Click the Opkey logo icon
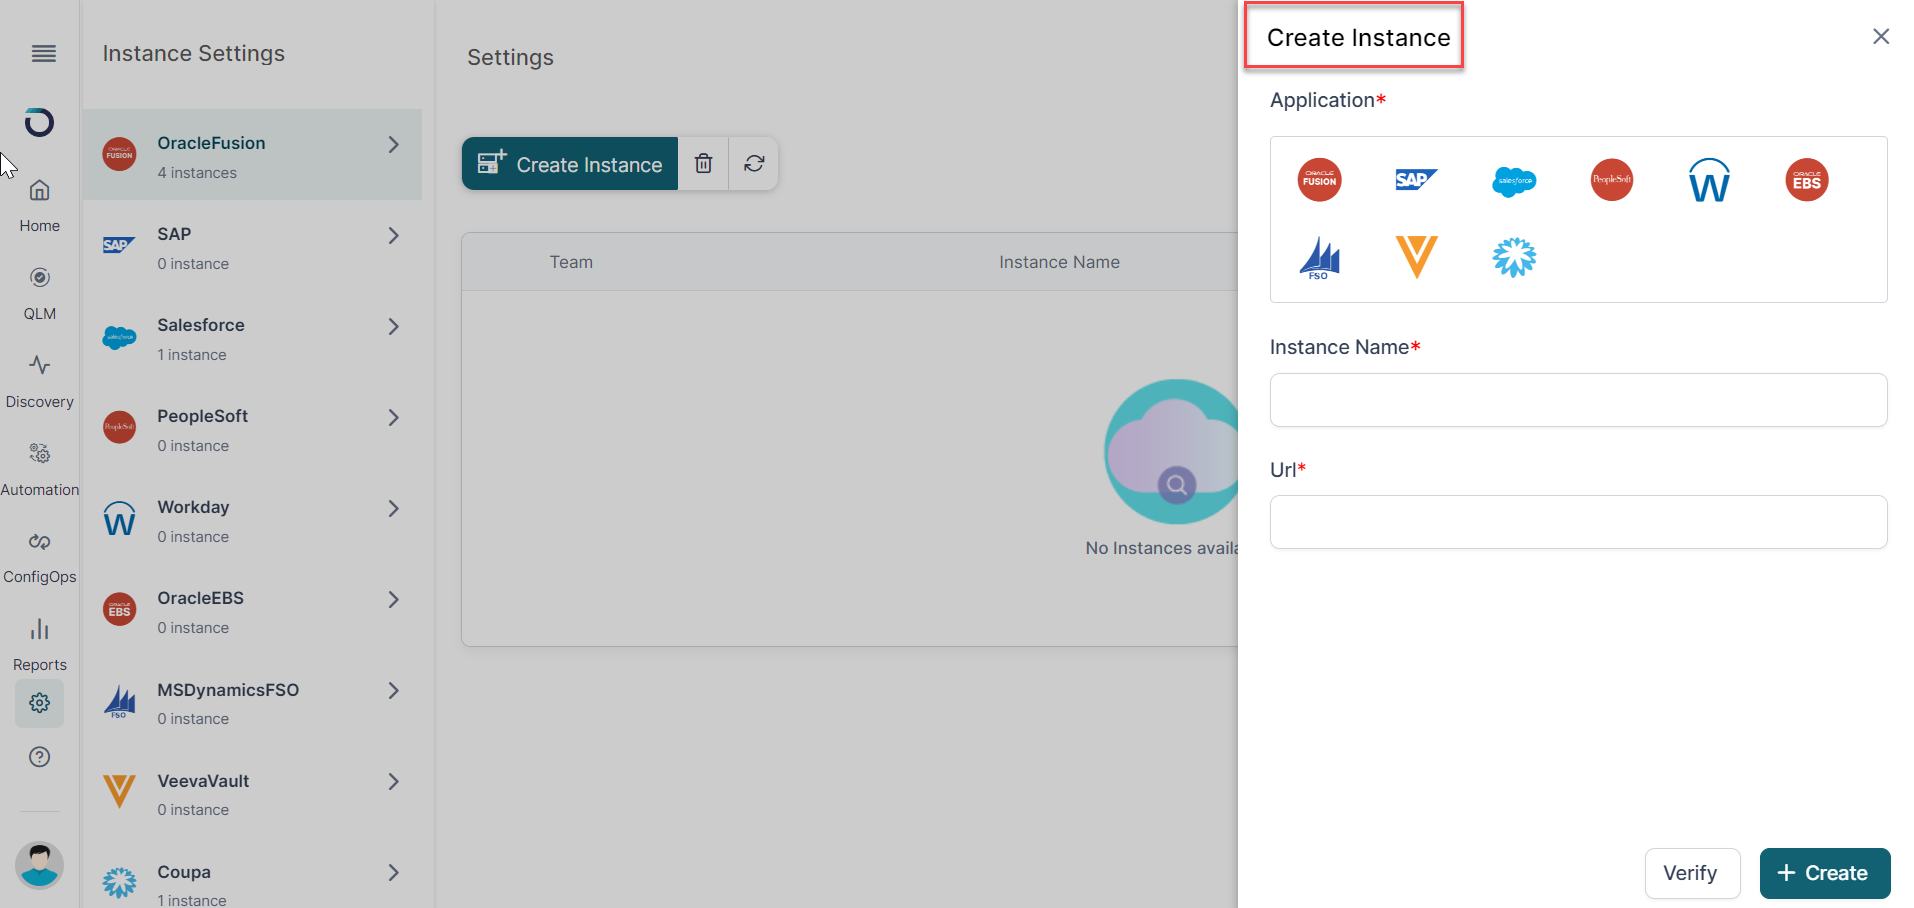This screenshot has height=908, width=1914. [x=39, y=122]
